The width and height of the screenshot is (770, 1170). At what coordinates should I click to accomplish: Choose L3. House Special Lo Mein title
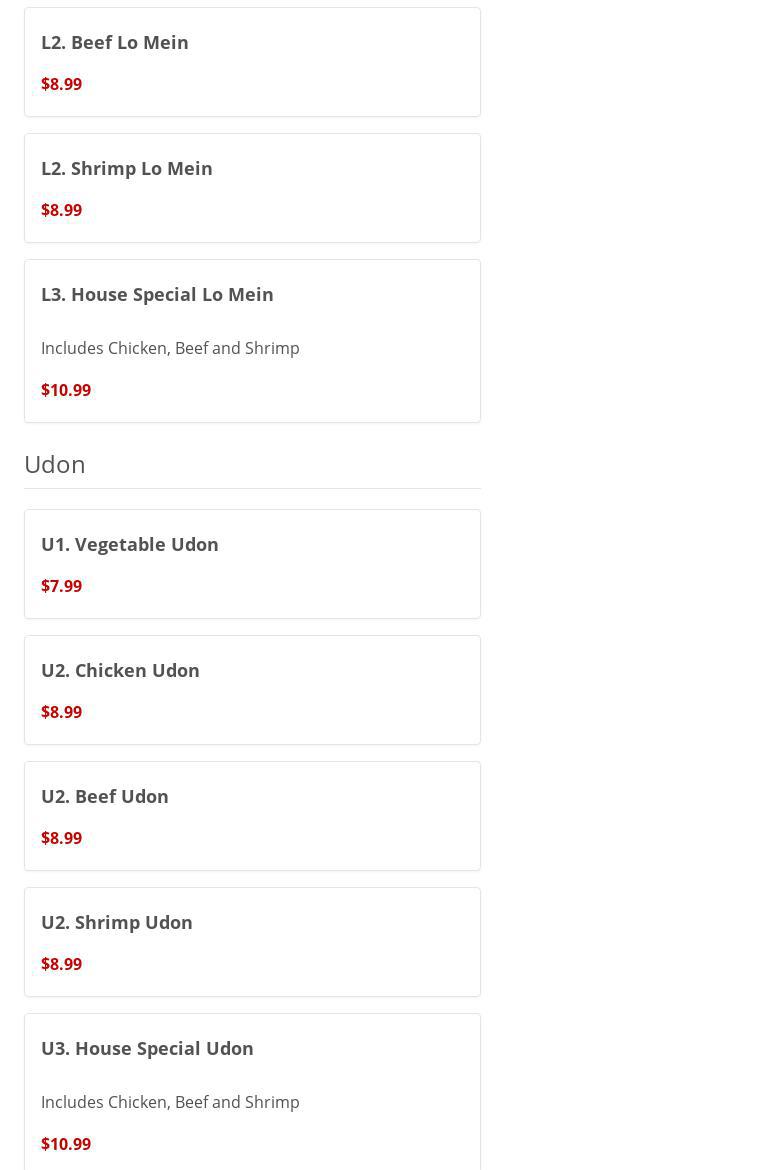click(157, 295)
